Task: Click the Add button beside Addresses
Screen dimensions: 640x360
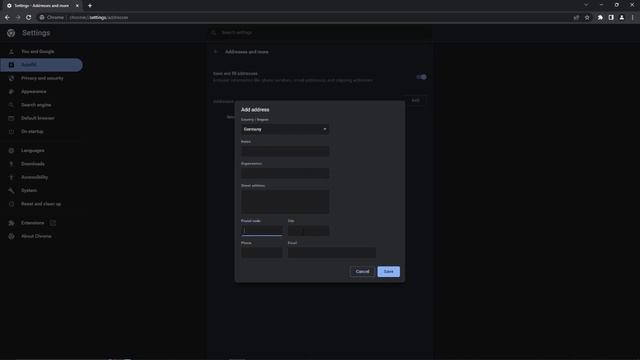Action: click(x=415, y=100)
